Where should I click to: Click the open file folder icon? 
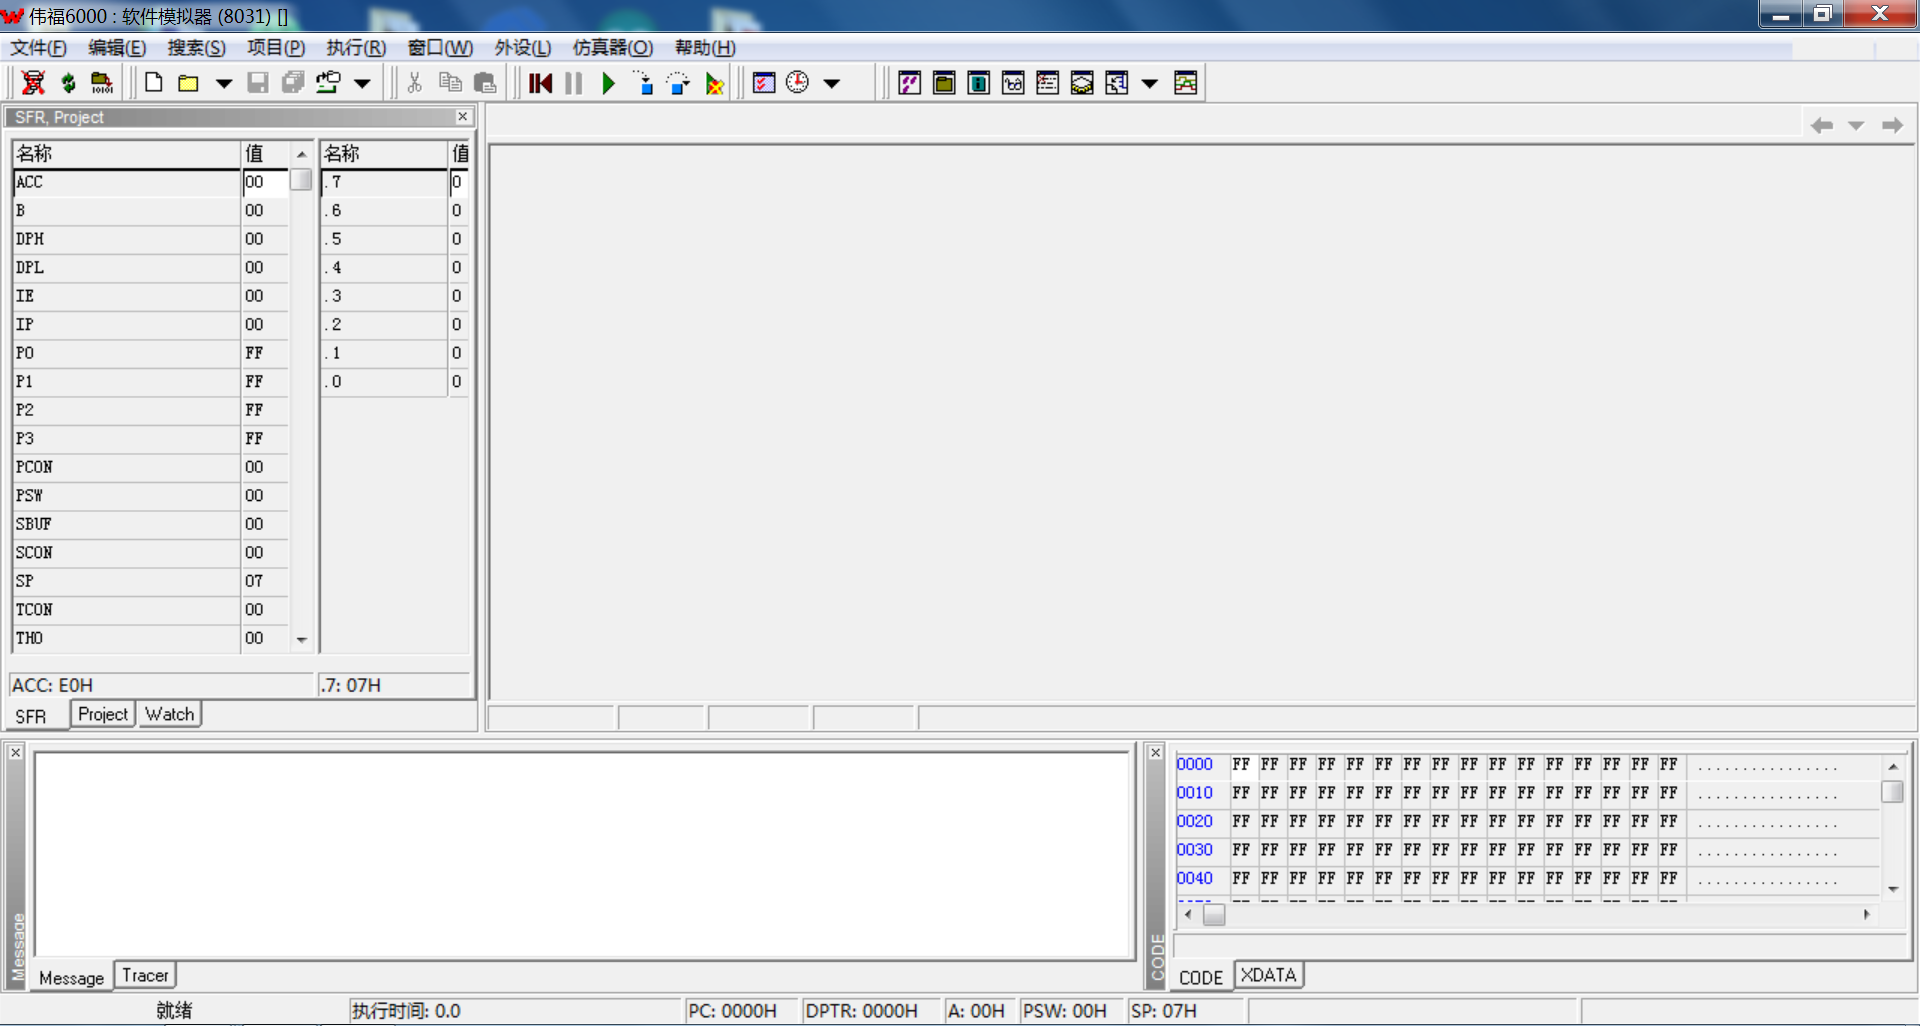pos(188,83)
